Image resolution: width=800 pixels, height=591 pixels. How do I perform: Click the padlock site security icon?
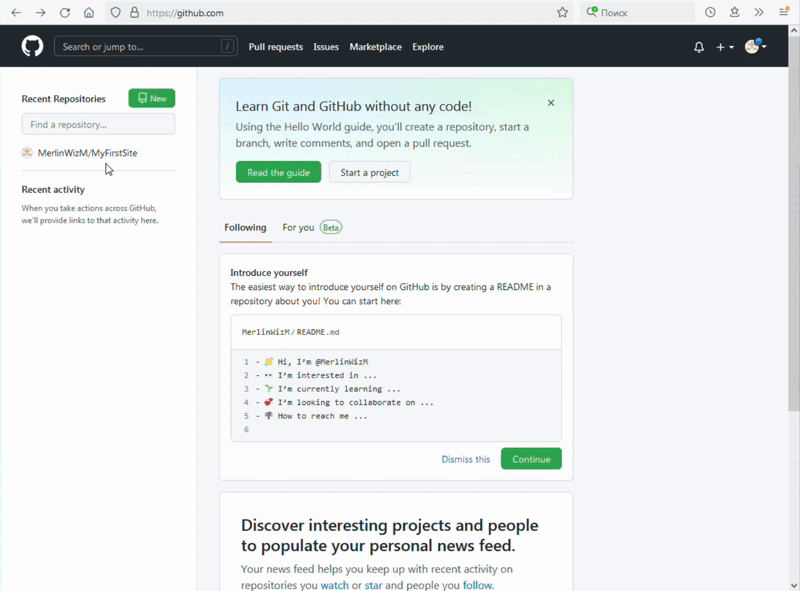134,13
